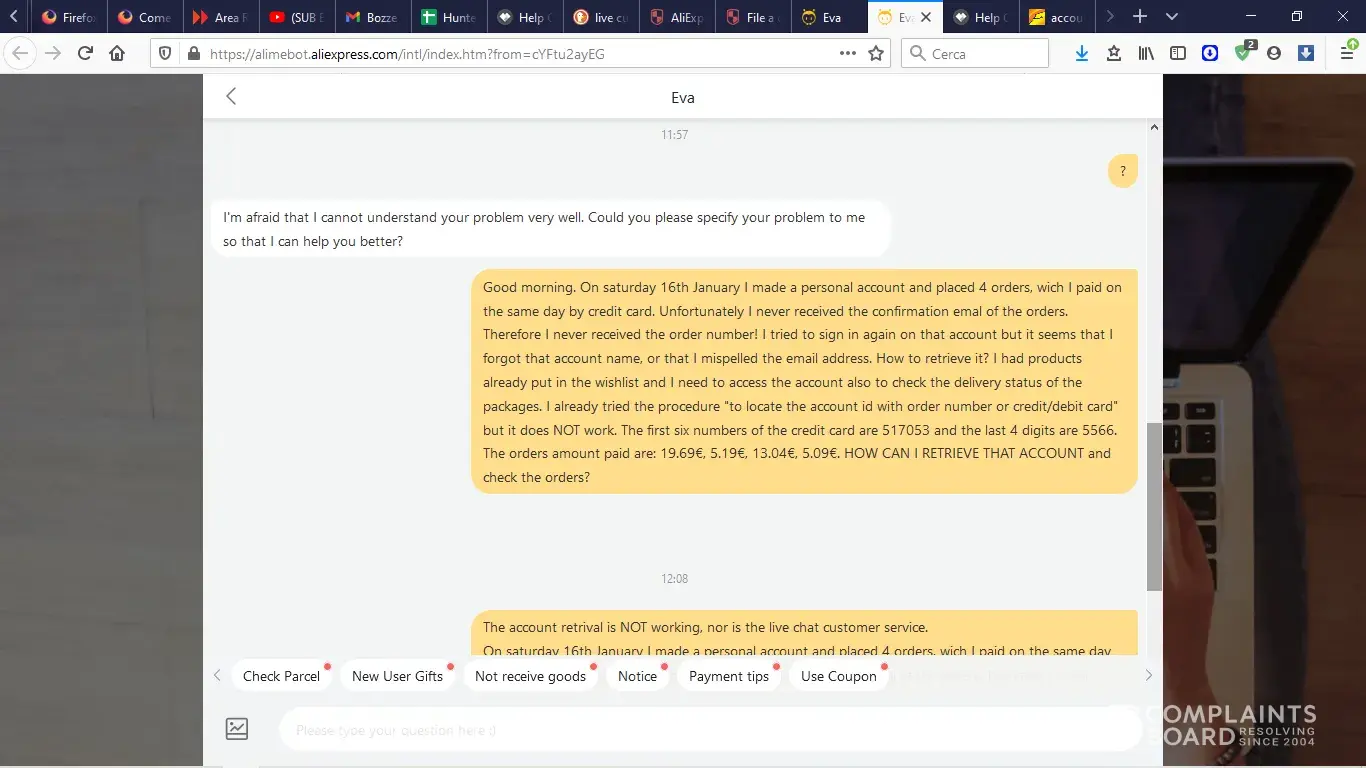Go back to the previous page in Firefox

click(x=20, y=53)
